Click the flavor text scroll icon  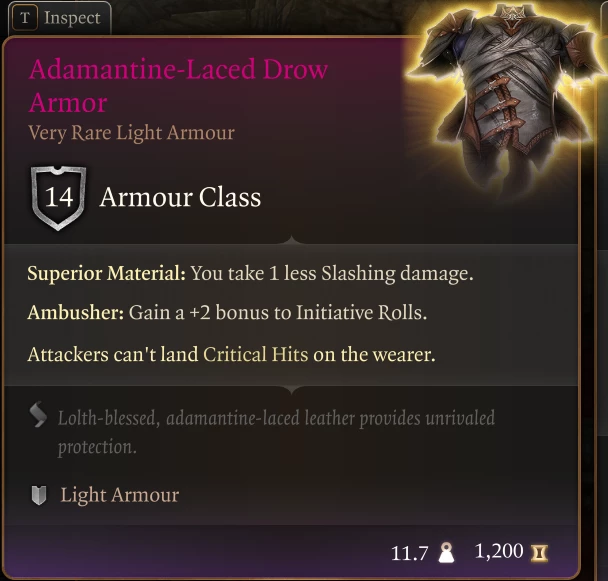(x=38, y=415)
